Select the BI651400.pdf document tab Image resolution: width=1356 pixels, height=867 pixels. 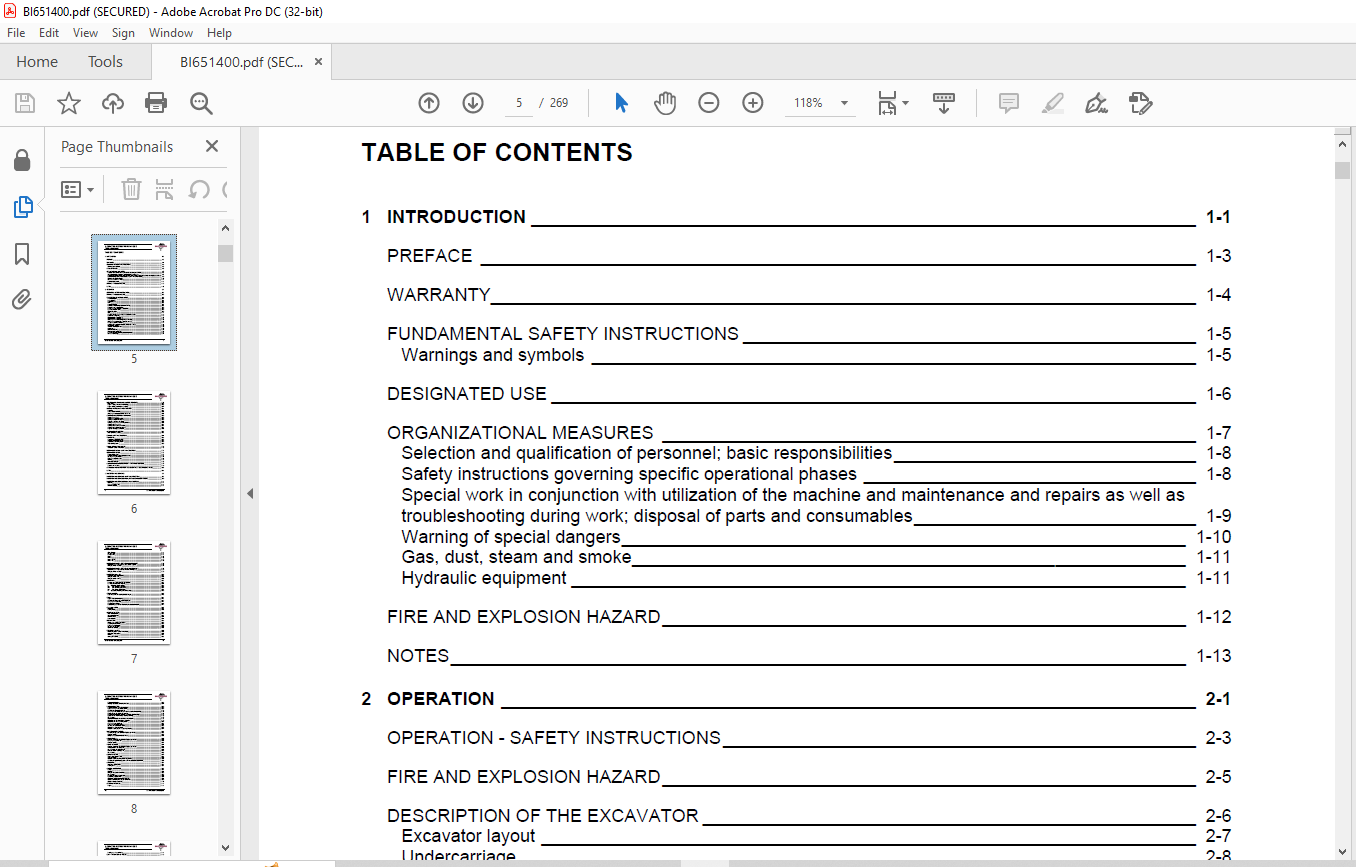coord(241,62)
